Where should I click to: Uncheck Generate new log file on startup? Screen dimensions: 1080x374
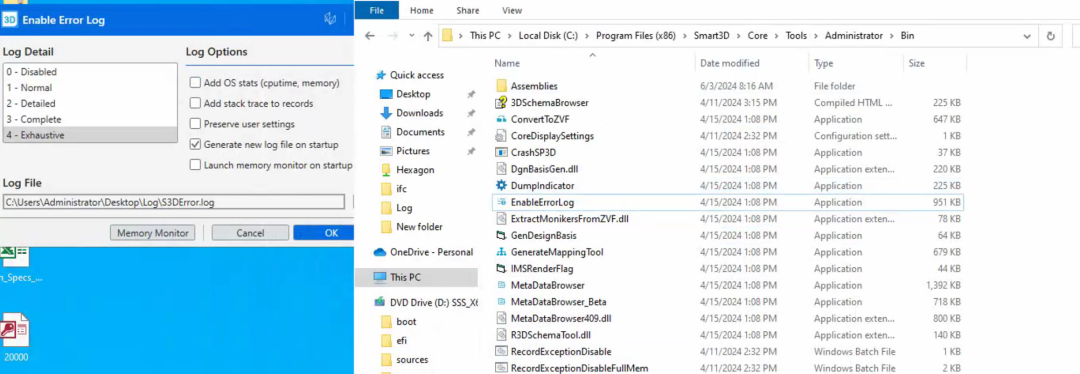(195, 145)
